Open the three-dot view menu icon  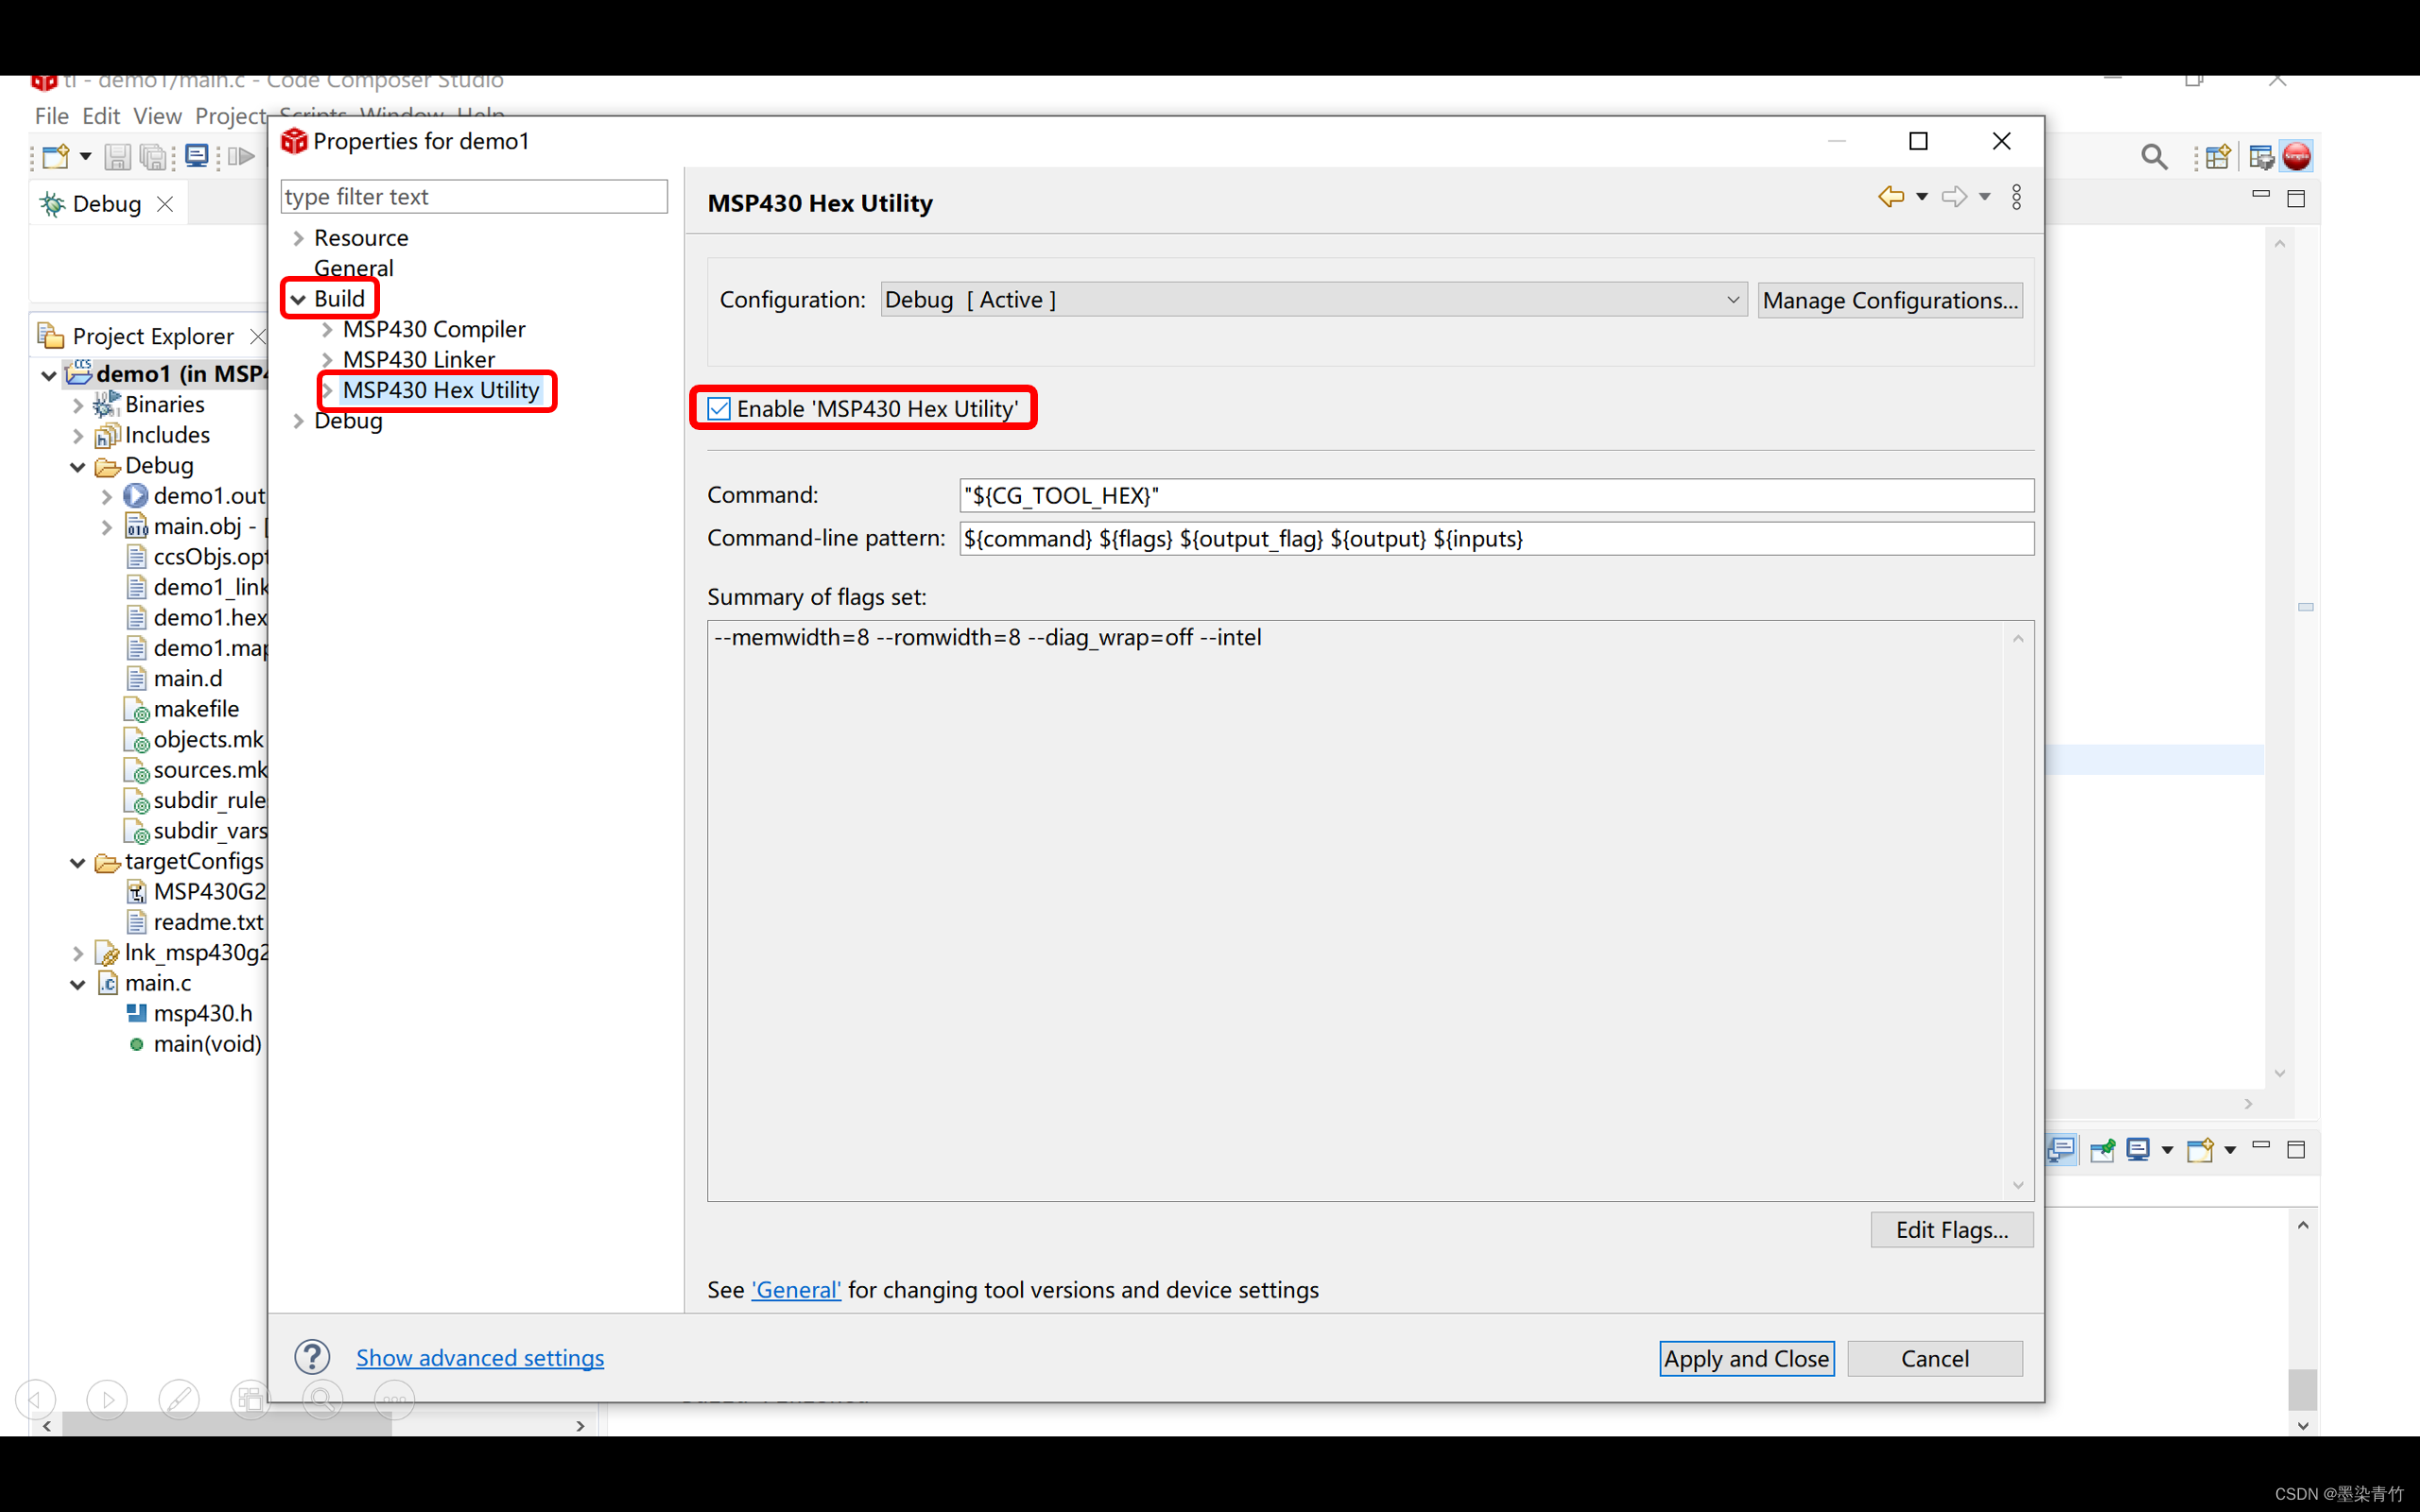tap(2016, 197)
